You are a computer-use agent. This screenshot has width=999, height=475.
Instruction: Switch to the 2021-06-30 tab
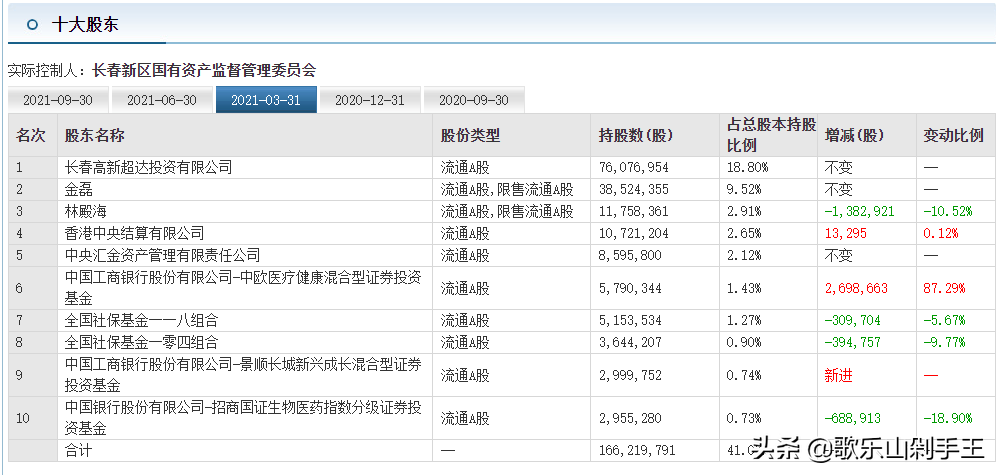click(162, 100)
